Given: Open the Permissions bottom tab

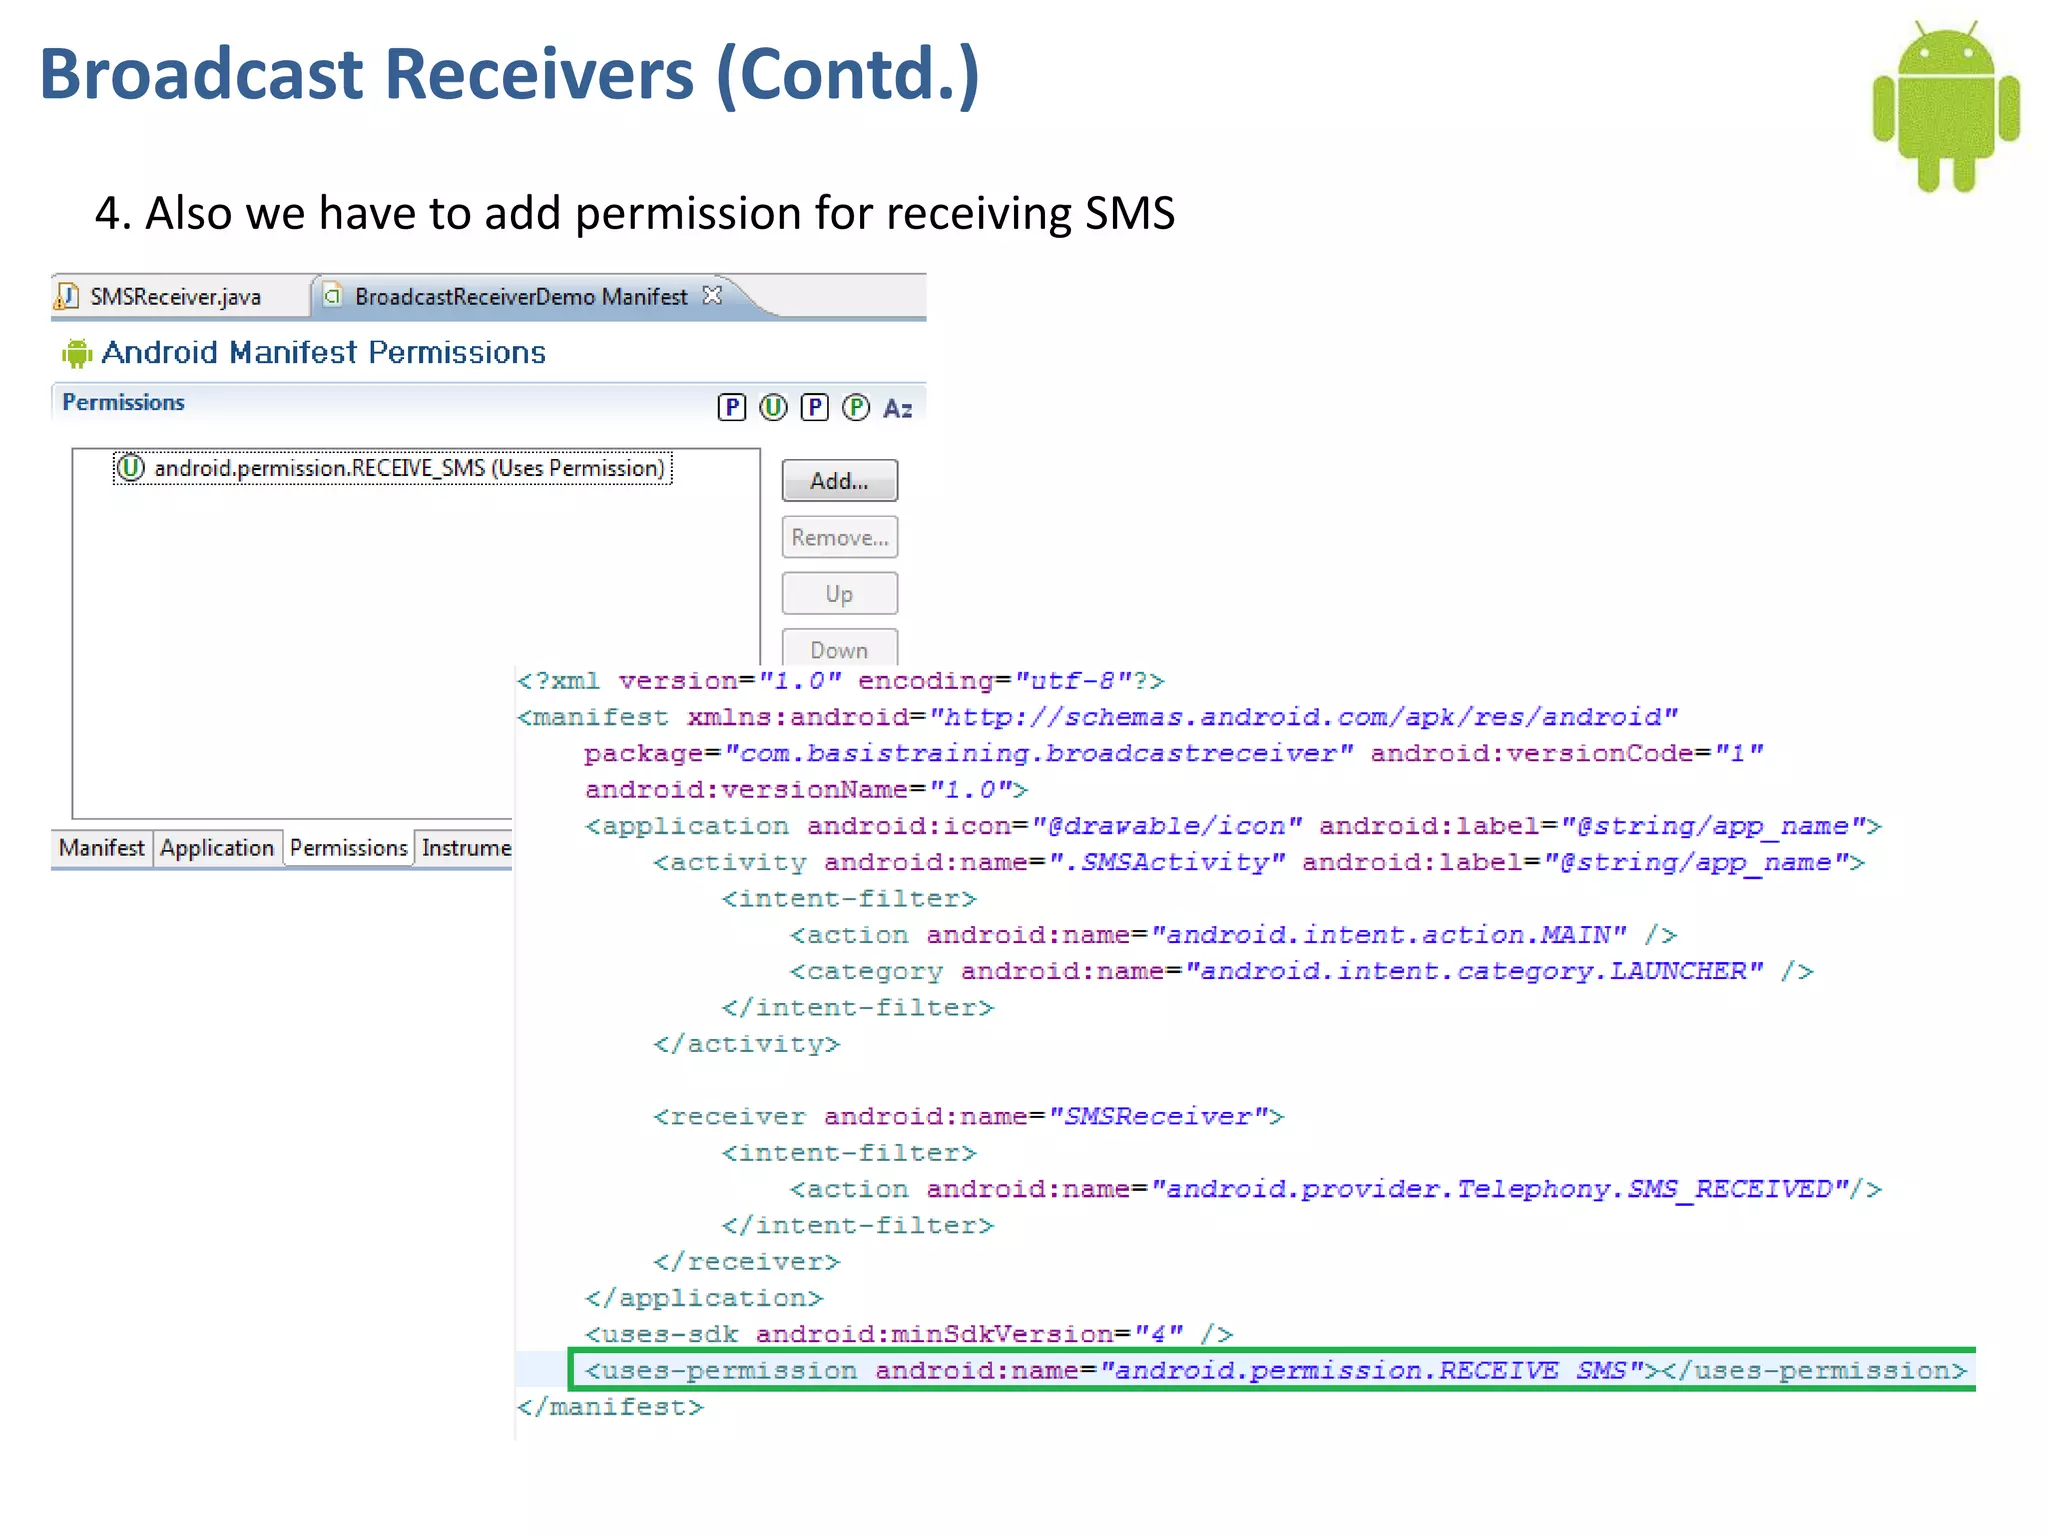Looking at the screenshot, I should point(348,848).
